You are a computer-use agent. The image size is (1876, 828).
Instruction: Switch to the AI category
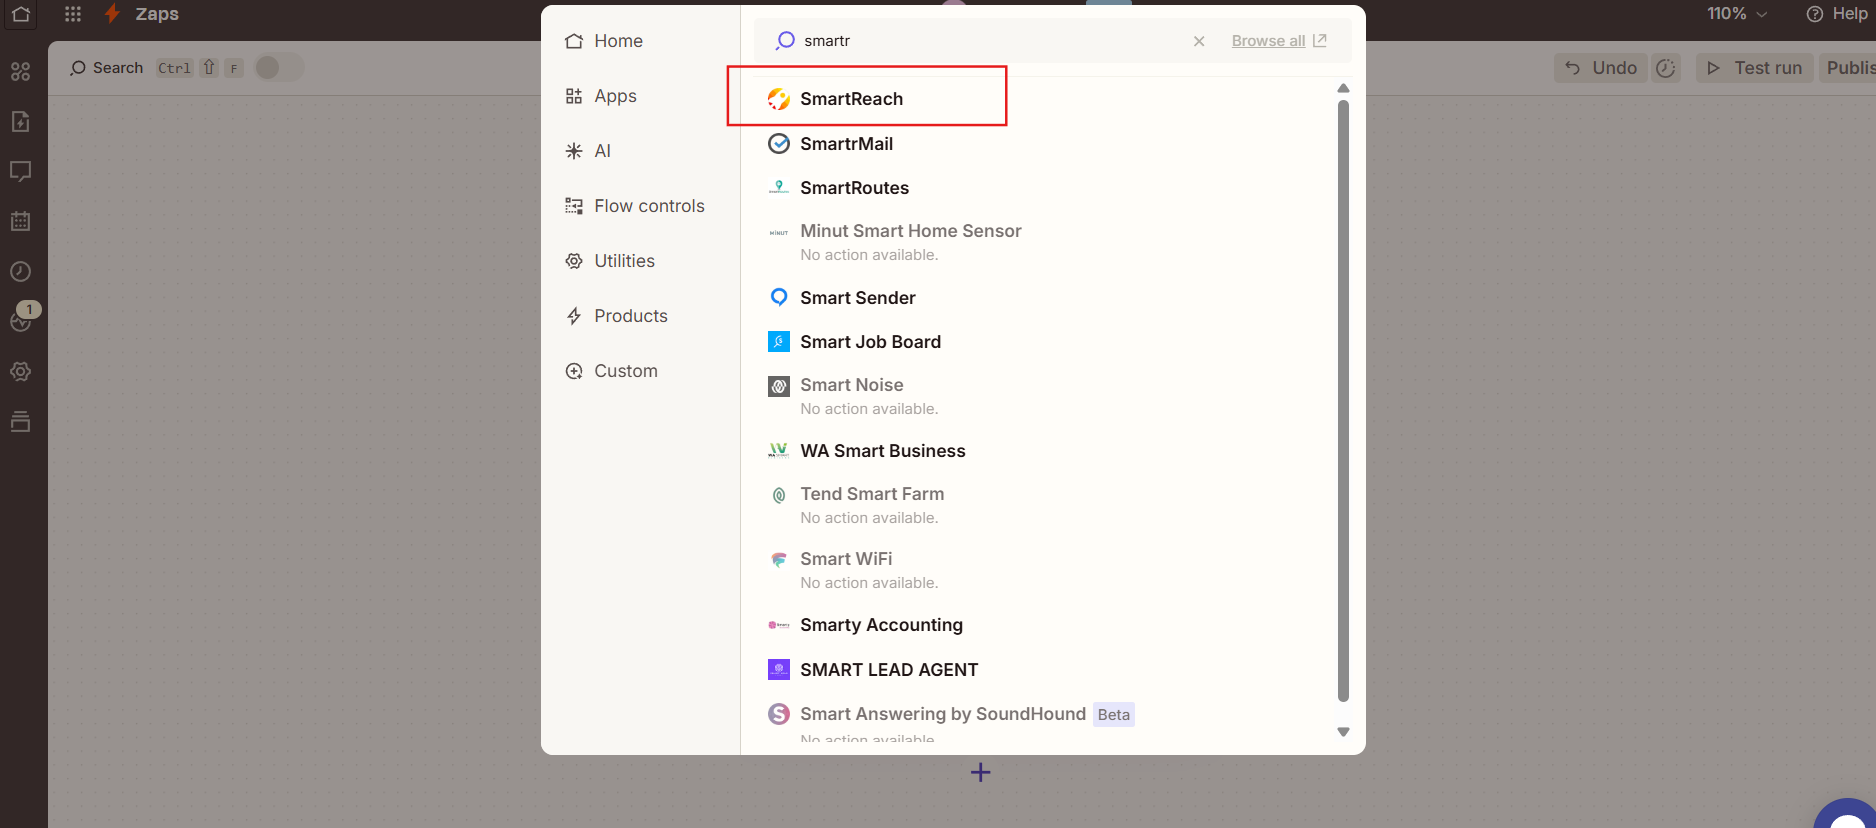(588, 151)
